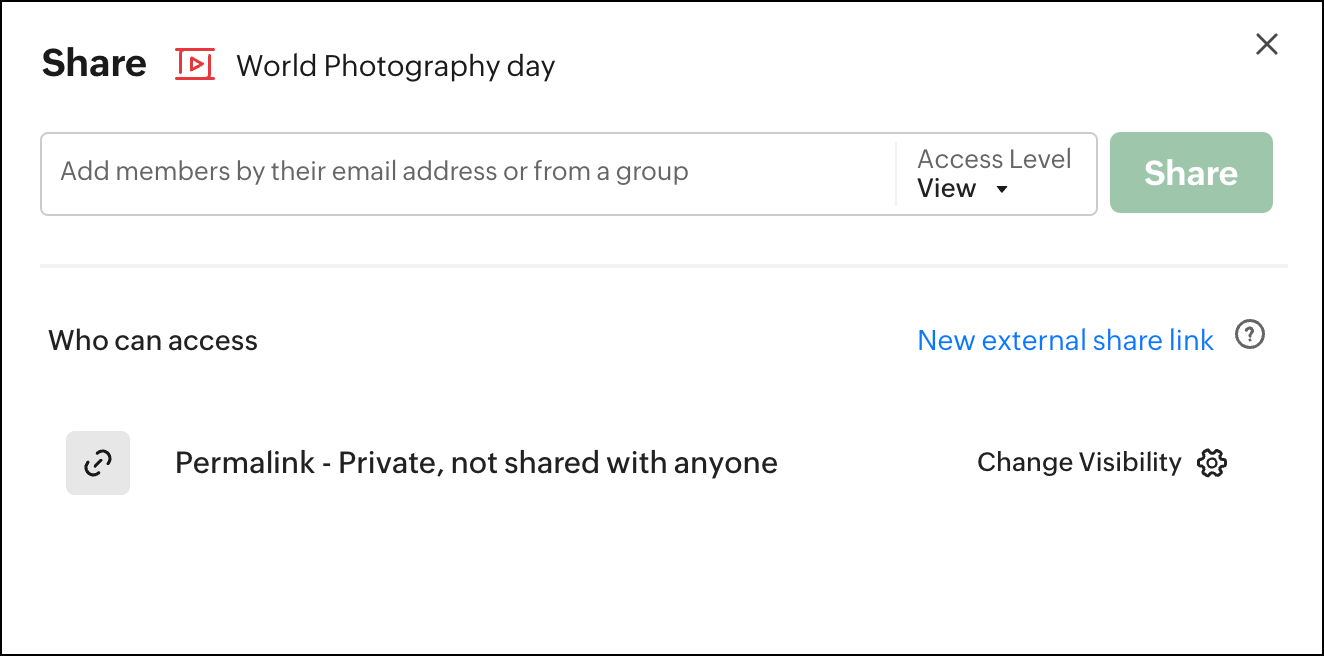
Task: Click the gray square behind the link icon
Action: [x=98, y=463]
